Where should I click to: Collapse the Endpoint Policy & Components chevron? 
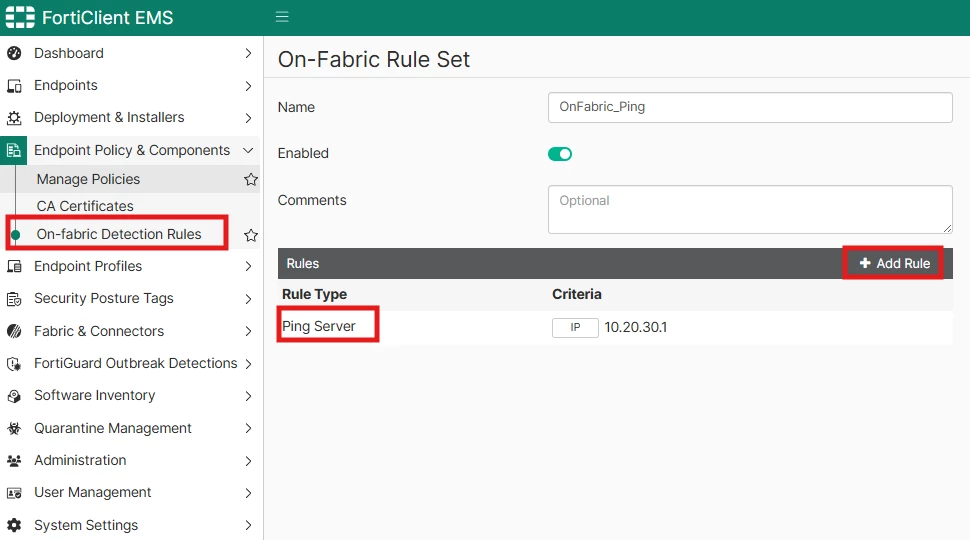pos(248,150)
